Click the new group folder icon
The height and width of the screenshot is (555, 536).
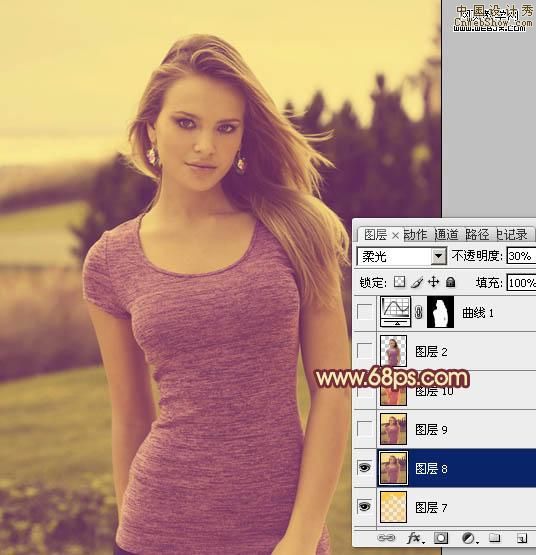[495, 538]
